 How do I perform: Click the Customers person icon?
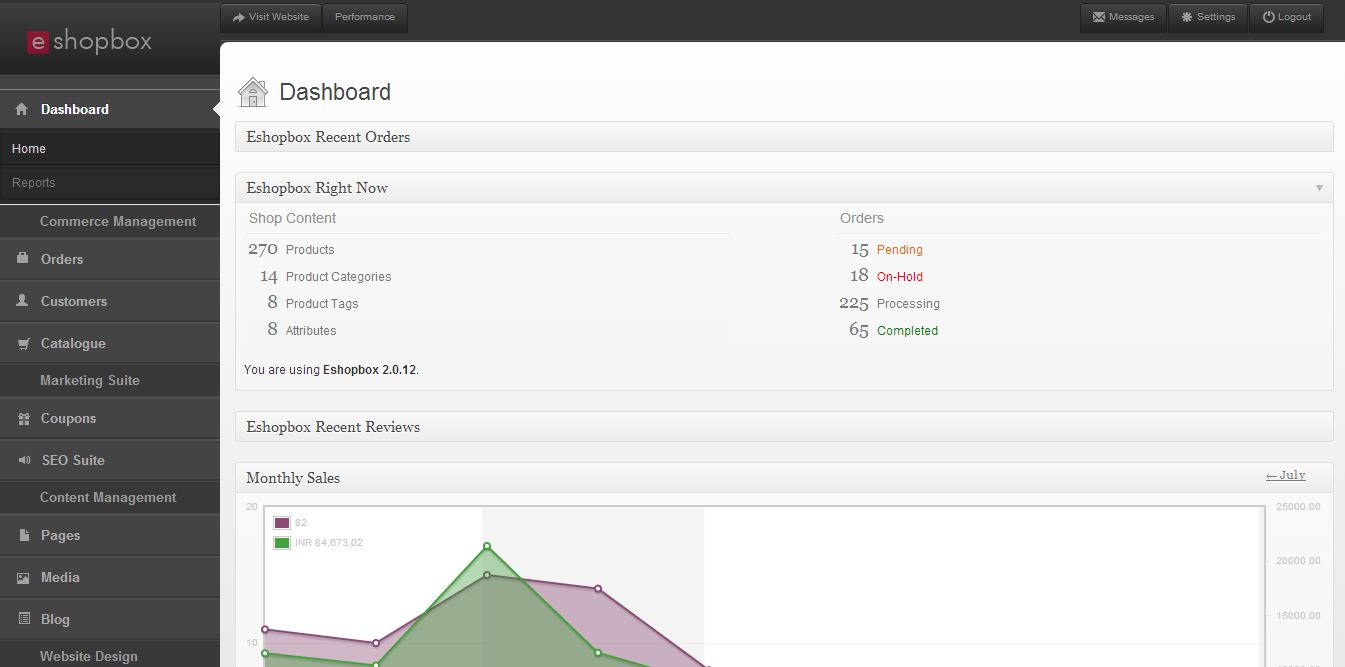click(x=22, y=301)
